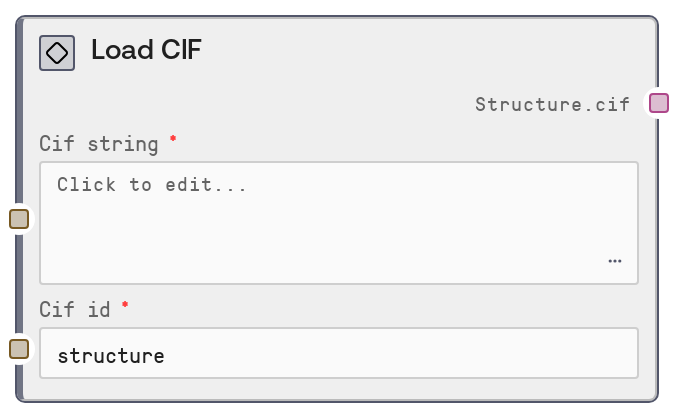Click the Cif id field label

pyautogui.click(x=75, y=310)
